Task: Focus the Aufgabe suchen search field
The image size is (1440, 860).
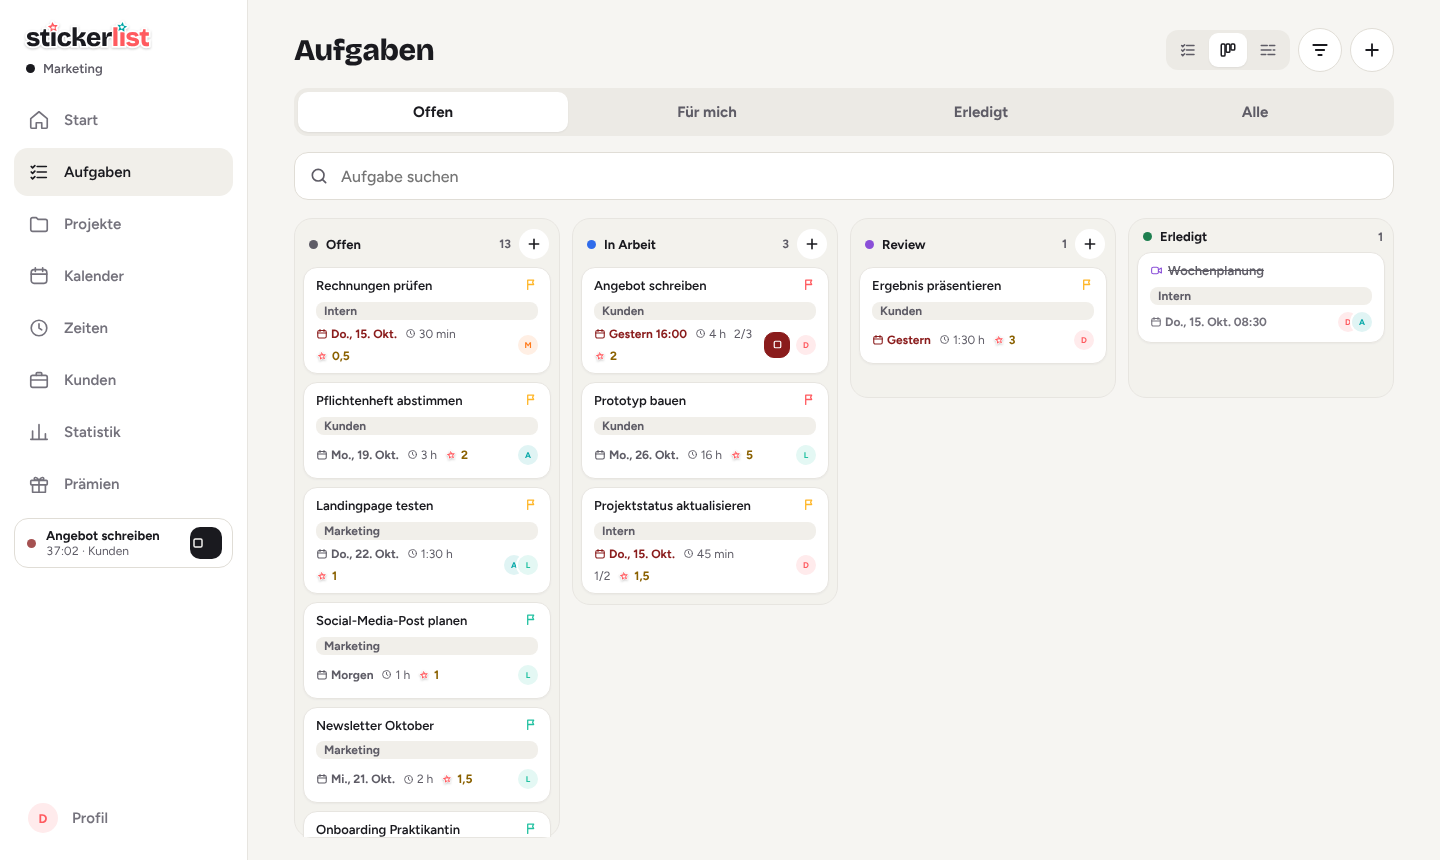Action: click(844, 176)
